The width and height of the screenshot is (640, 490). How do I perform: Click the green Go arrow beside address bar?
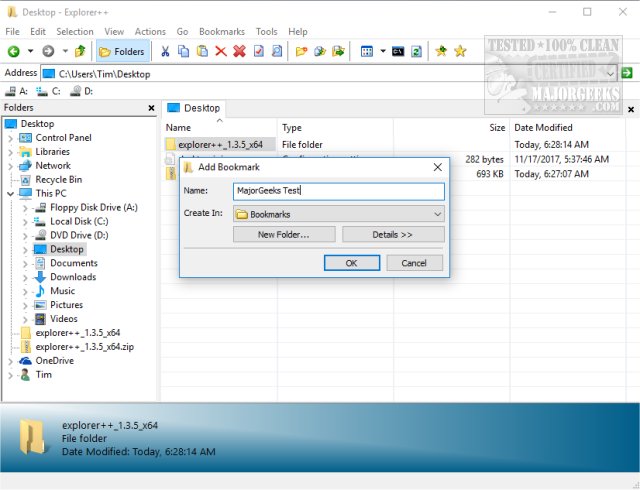pyautogui.click(x=627, y=73)
